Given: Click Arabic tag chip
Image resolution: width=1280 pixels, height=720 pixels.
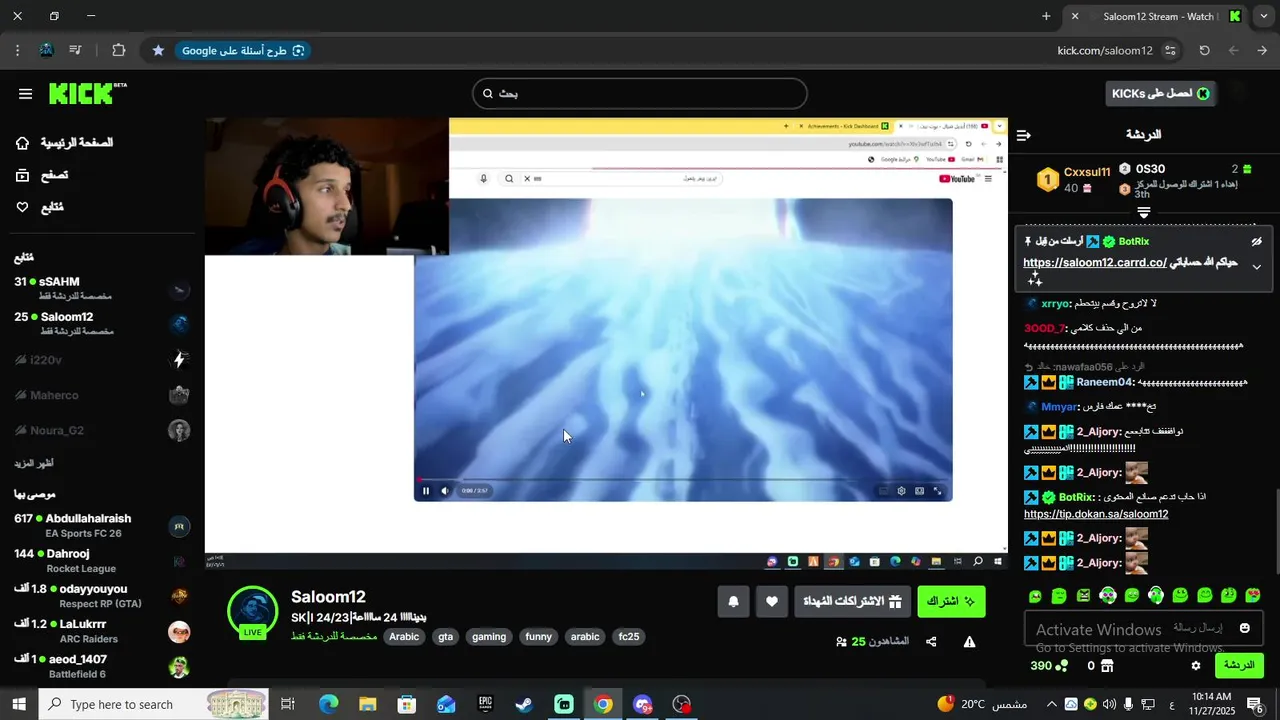Looking at the screenshot, I should [404, 637].
